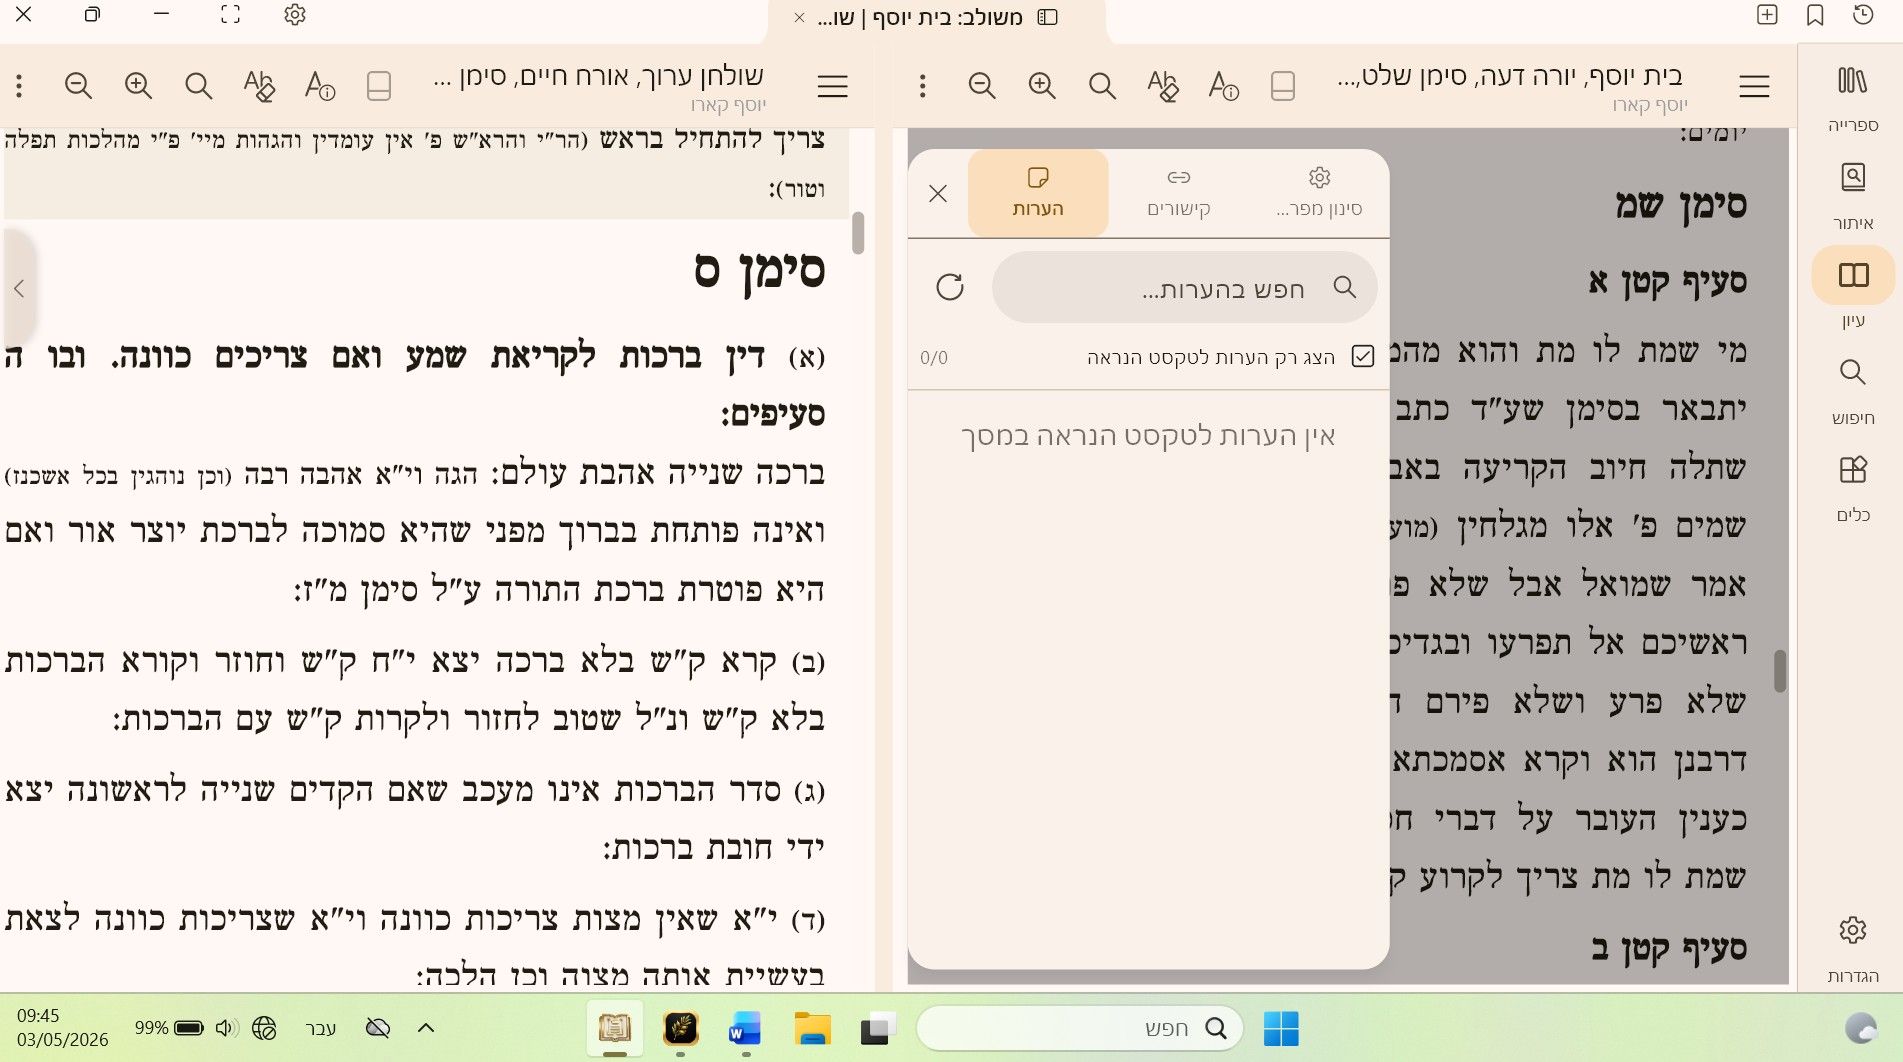Close the notes panel
The height and width of the screenshot is (1062, 1903).
pyautogui.click(x=937, y=193)
